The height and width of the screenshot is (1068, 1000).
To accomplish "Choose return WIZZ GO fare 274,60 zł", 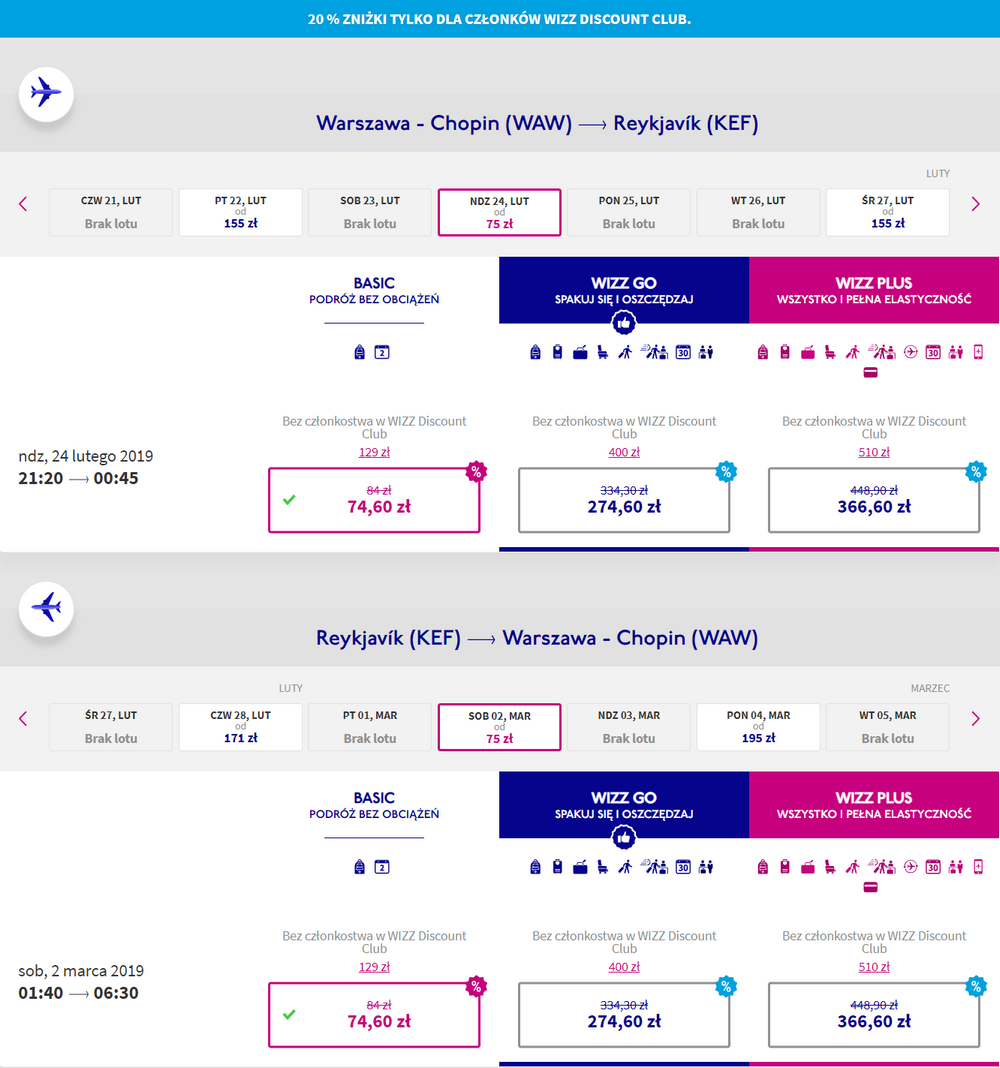I will coord(624,1015).
